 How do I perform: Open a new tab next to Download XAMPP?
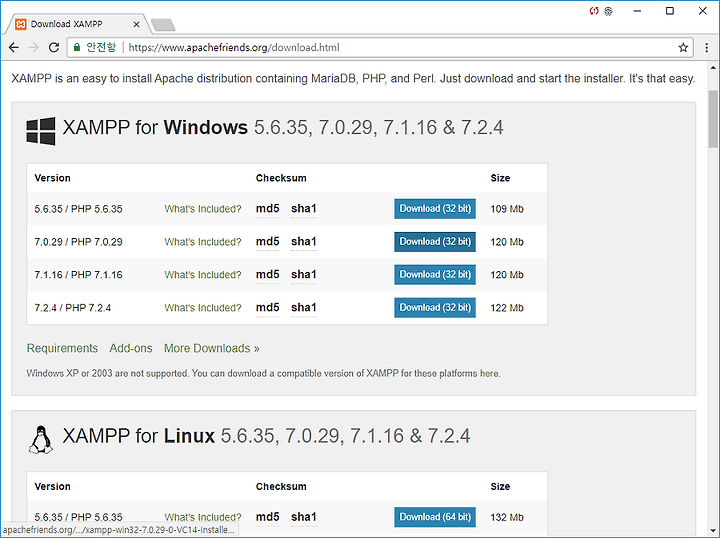click(x=163, y=25)
